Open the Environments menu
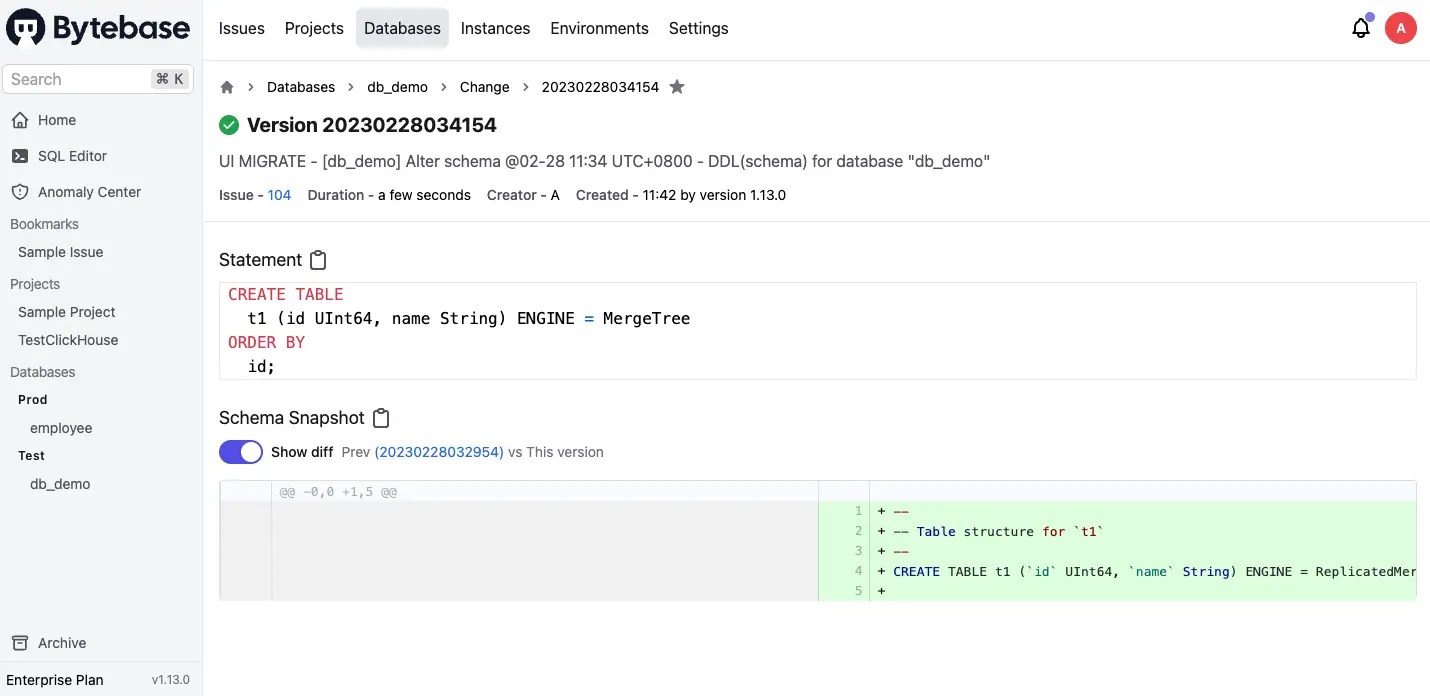 [x=599, y=28]
